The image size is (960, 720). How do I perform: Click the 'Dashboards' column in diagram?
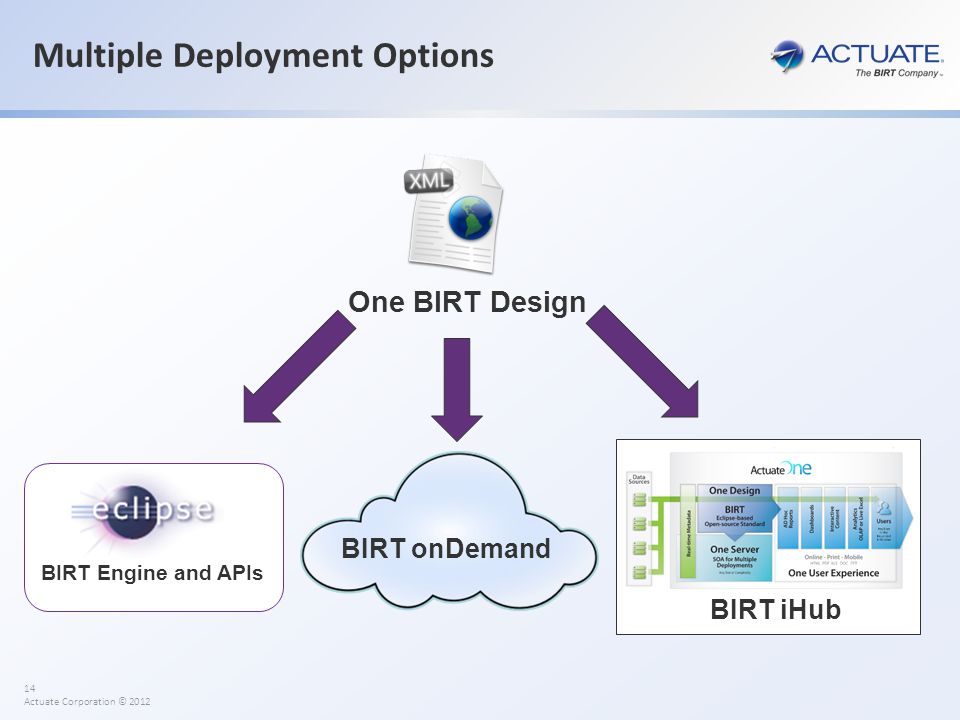(811, 518)
